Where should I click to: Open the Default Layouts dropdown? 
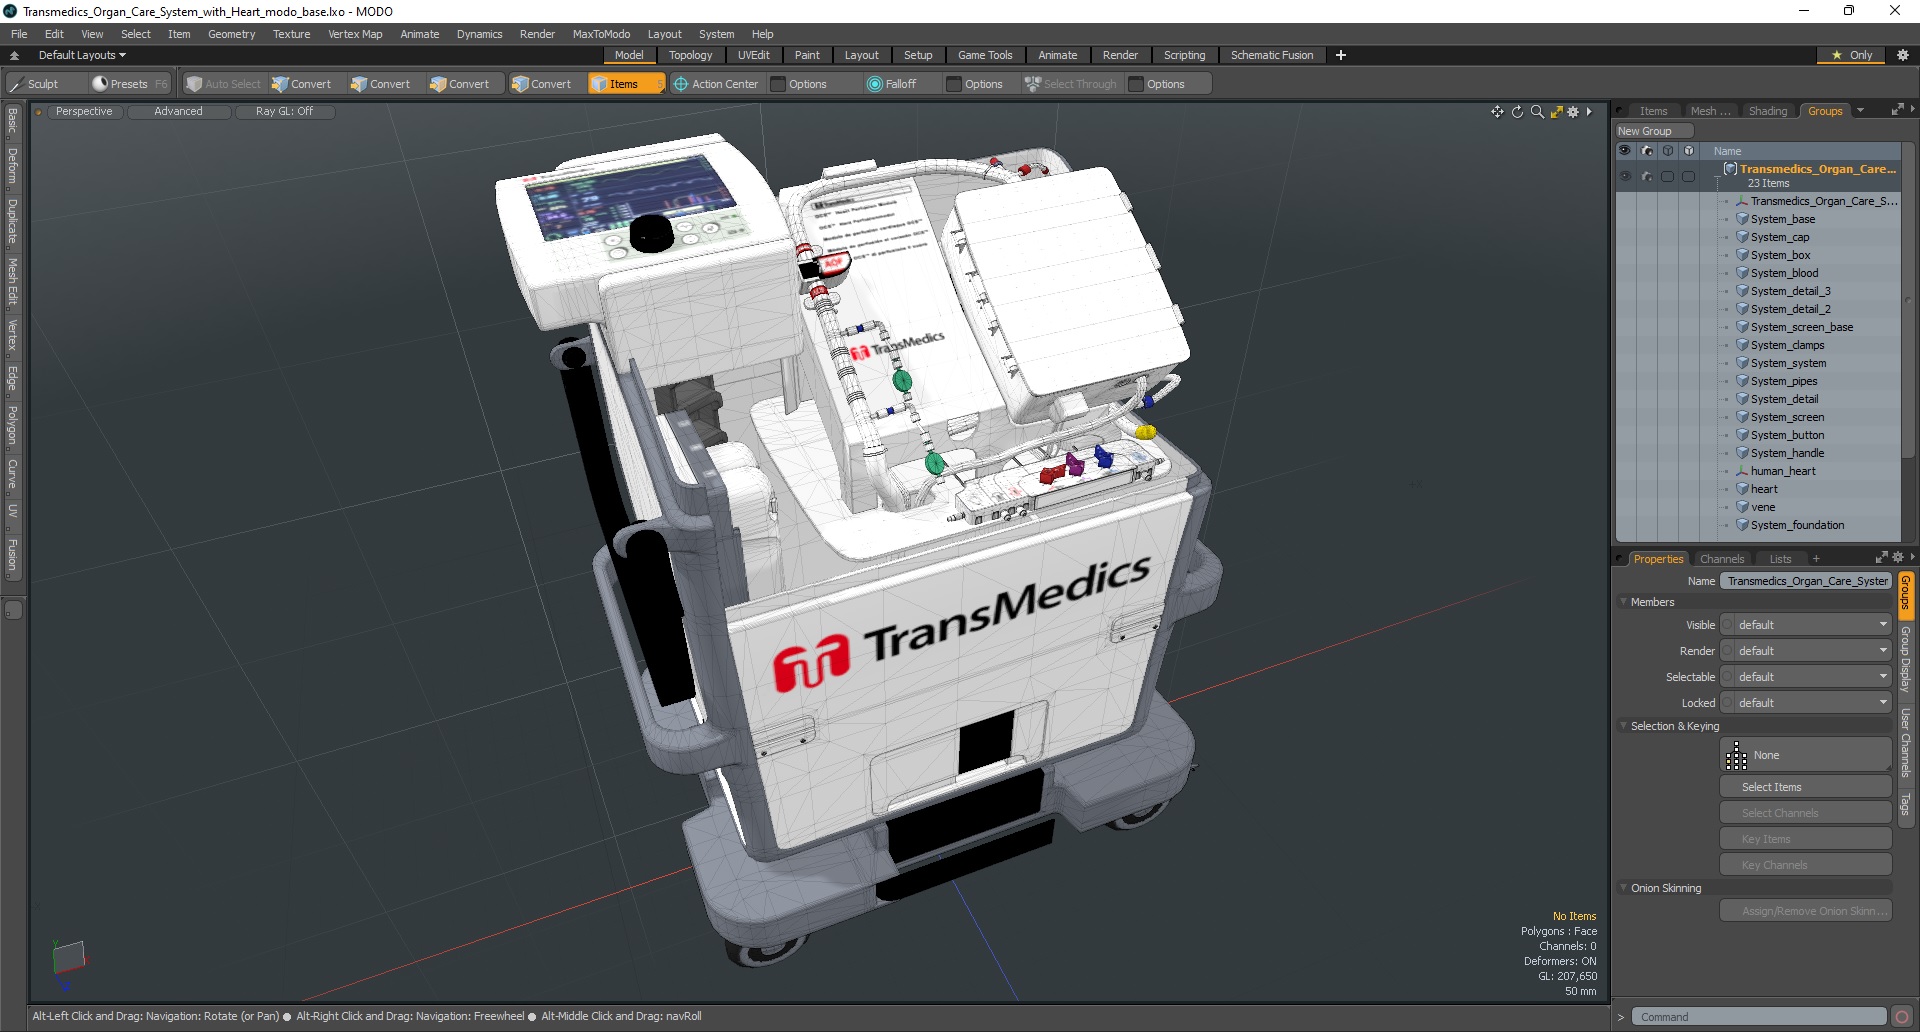click(82, 55)
